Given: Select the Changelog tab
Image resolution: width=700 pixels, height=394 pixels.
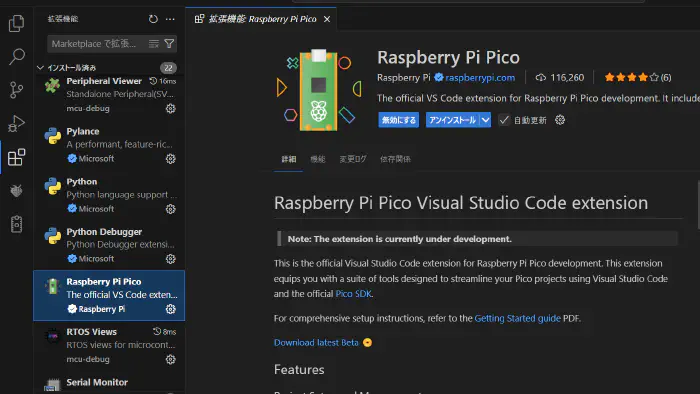Looking at the screenshot, I should click(353, 159).
